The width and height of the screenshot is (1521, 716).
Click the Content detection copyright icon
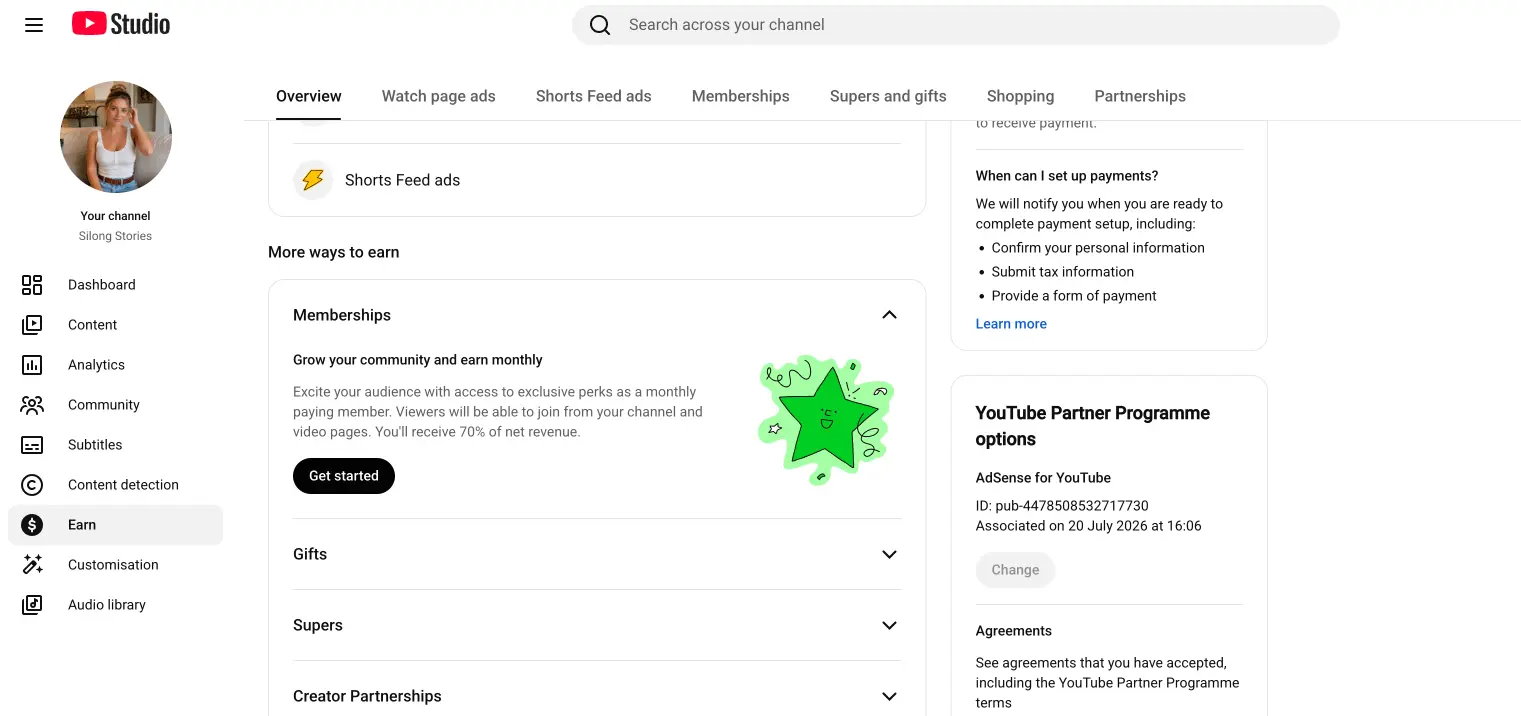32,485
